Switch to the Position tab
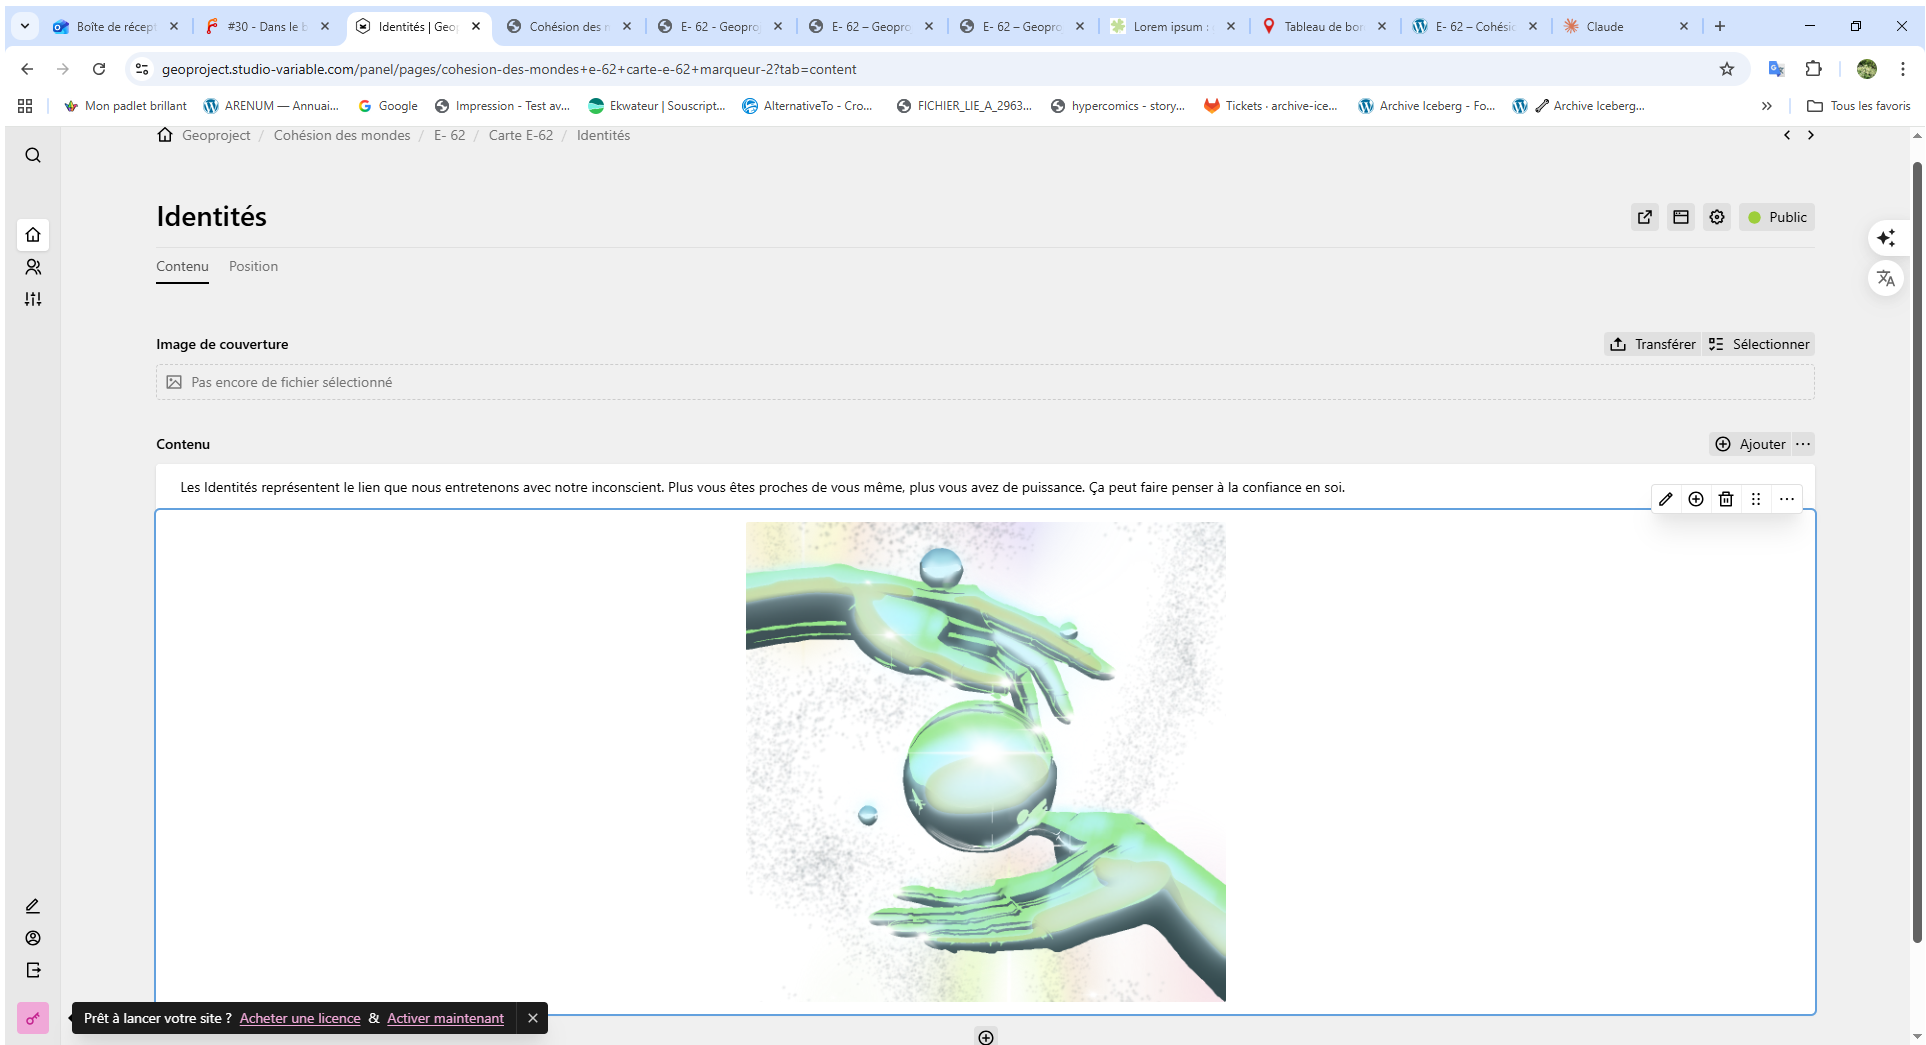The image size is (1926, 1045). click(x=253, y=266)
